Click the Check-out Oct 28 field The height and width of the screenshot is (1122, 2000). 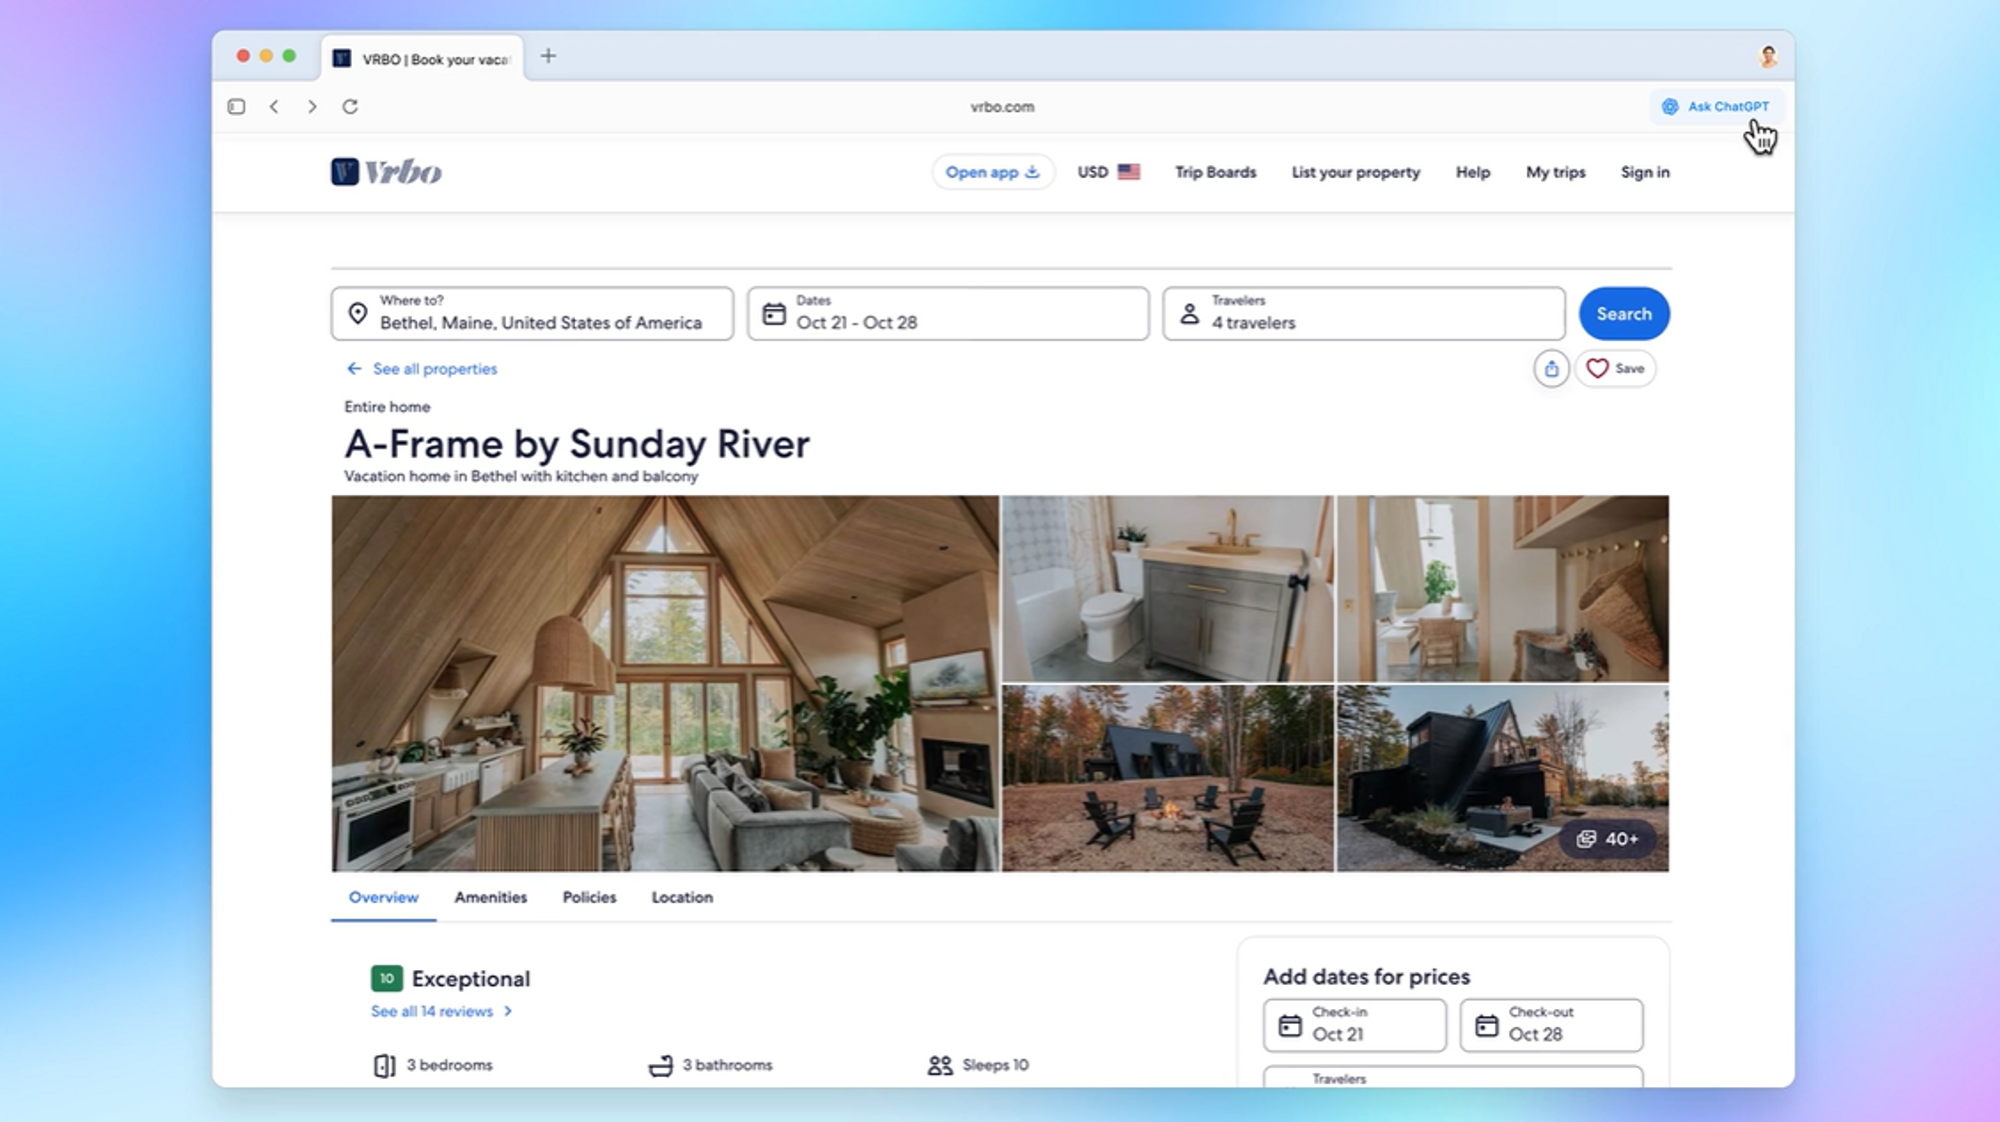(1550, 1025)
